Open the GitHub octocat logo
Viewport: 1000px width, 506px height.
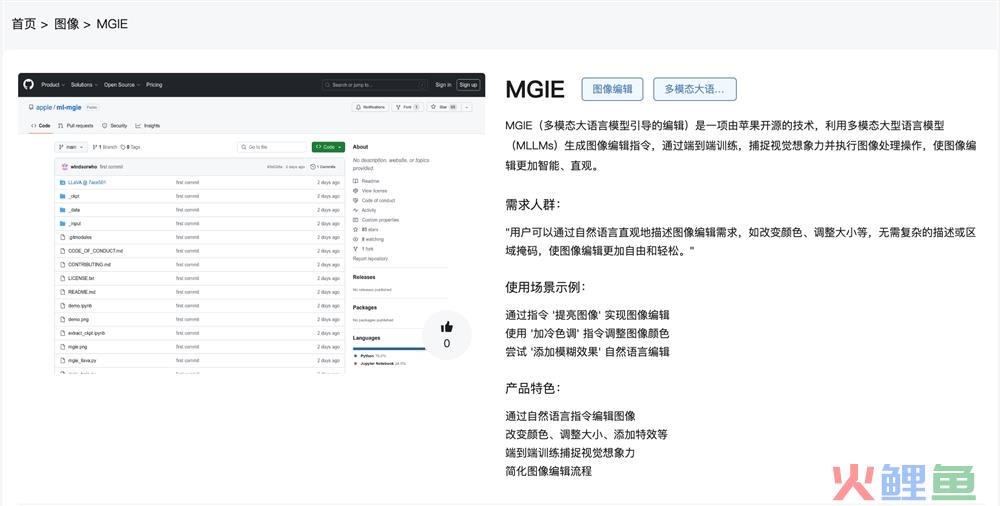(x=28, y=84)
